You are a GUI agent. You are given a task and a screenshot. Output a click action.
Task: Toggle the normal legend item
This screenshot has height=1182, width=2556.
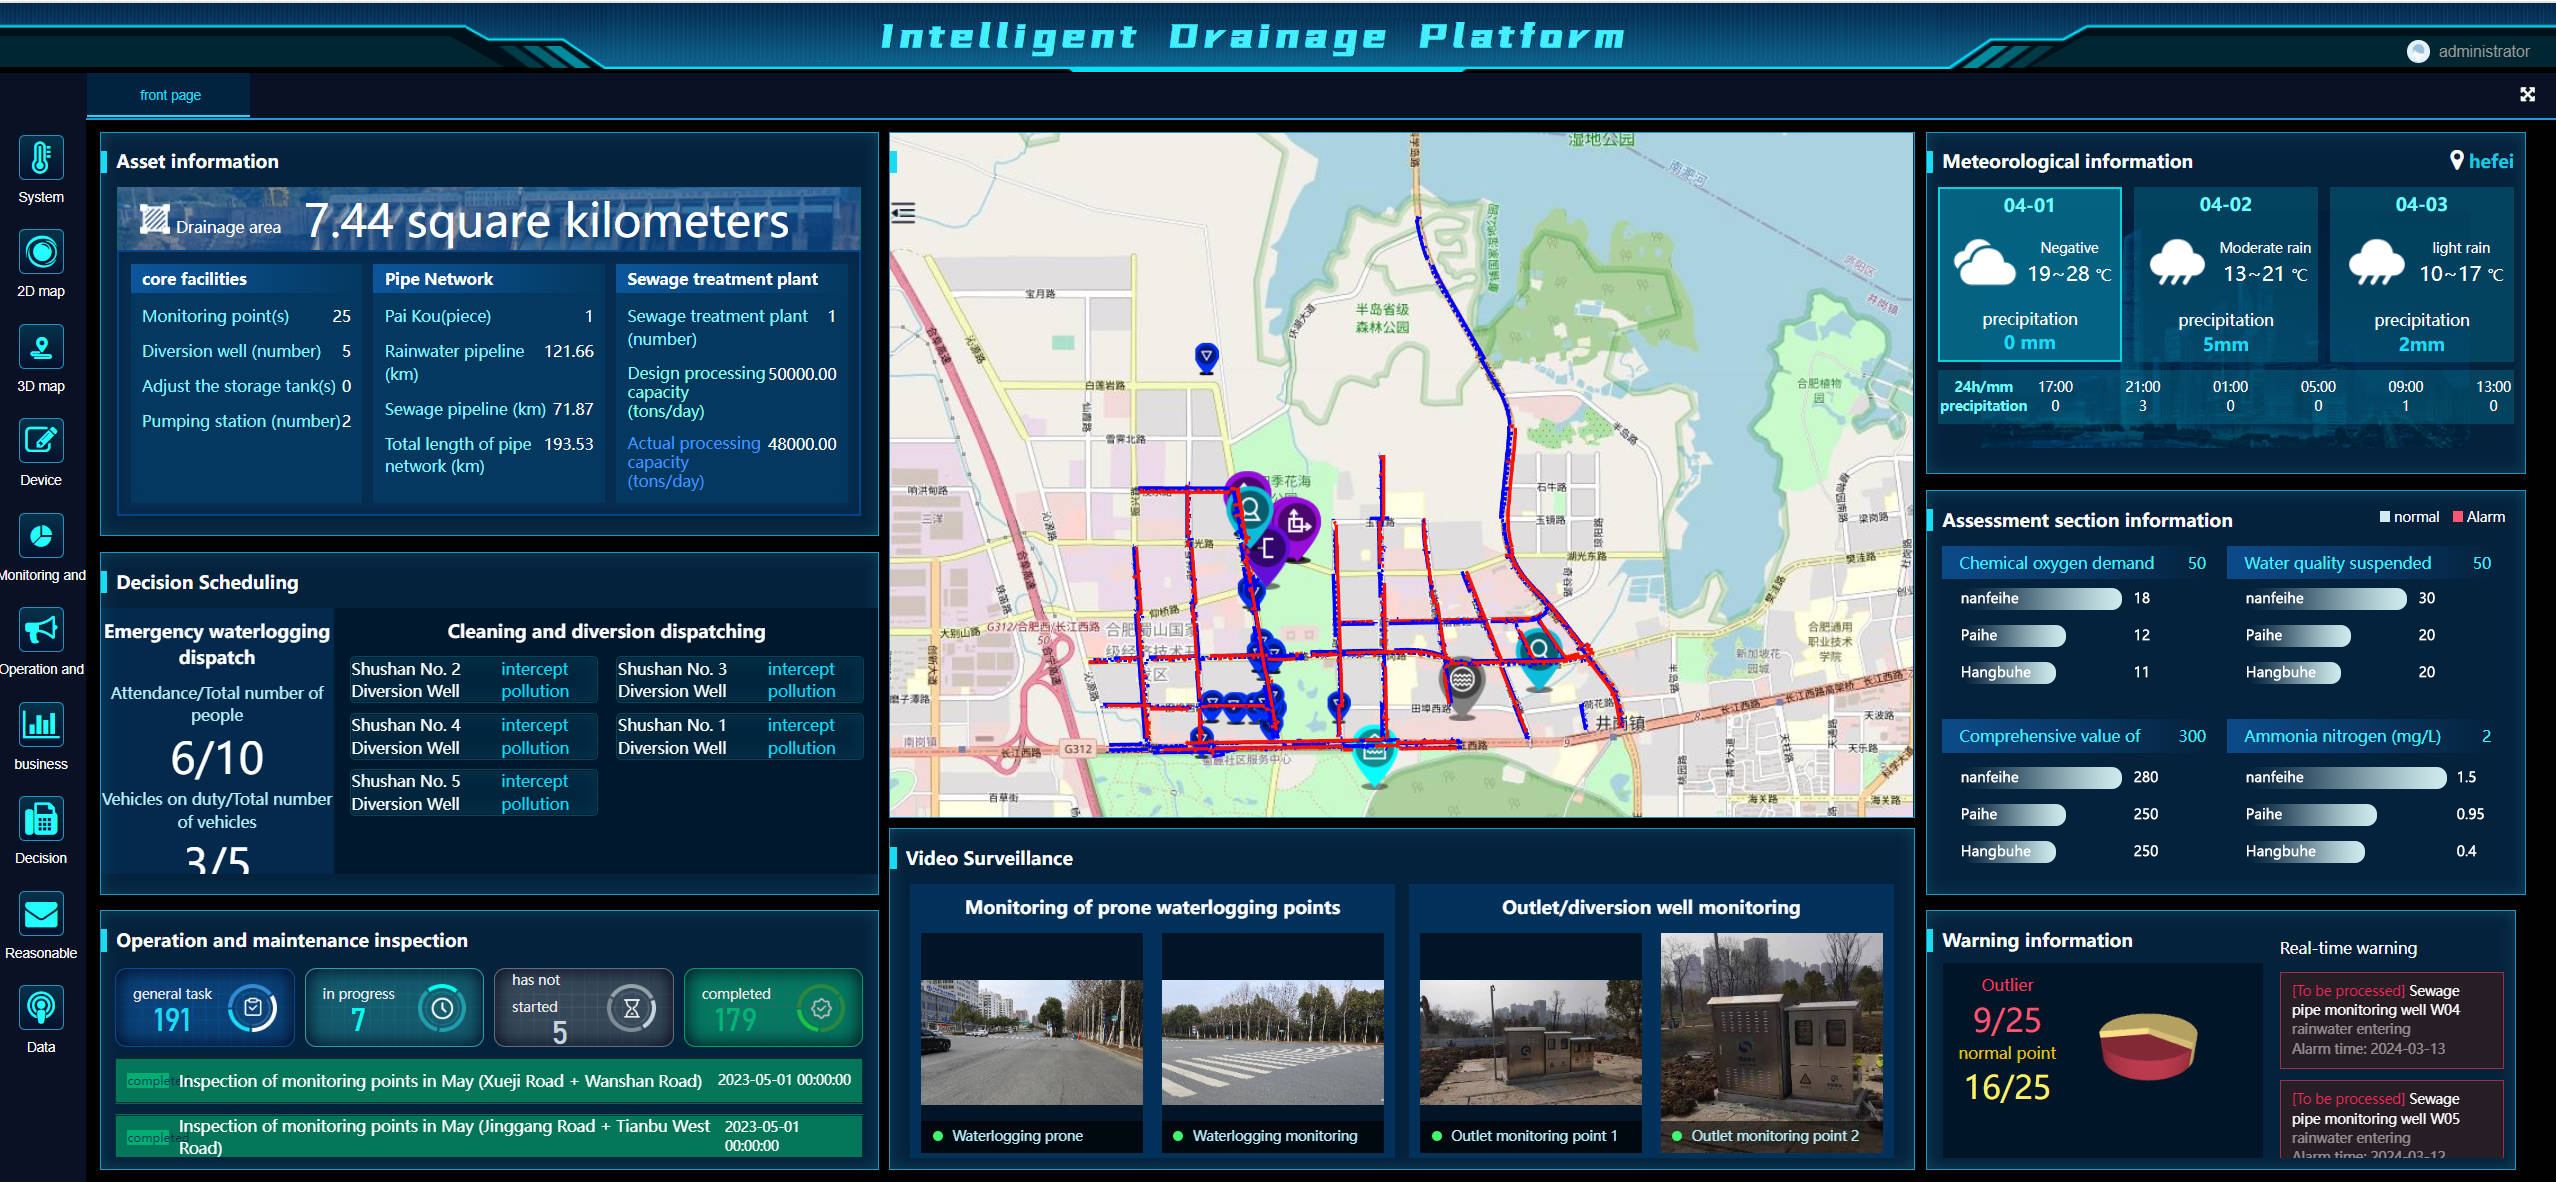2409,517
